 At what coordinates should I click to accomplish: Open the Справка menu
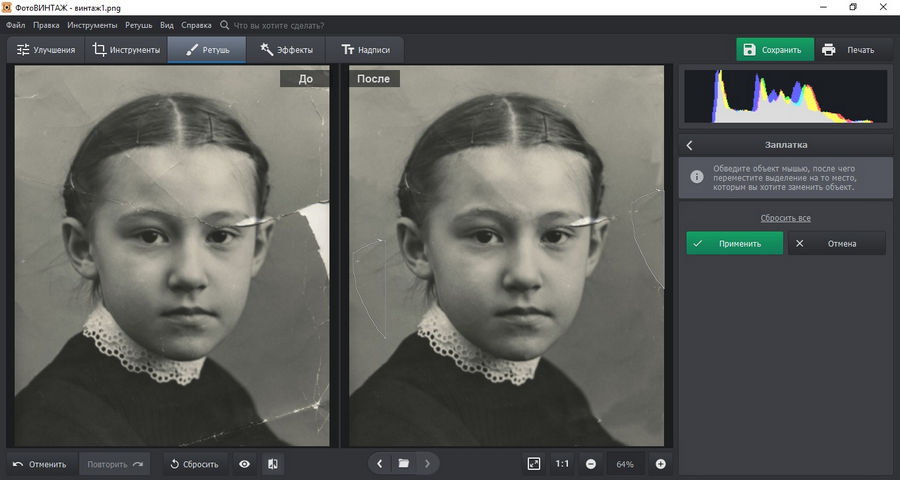click(x=196, y=25)
